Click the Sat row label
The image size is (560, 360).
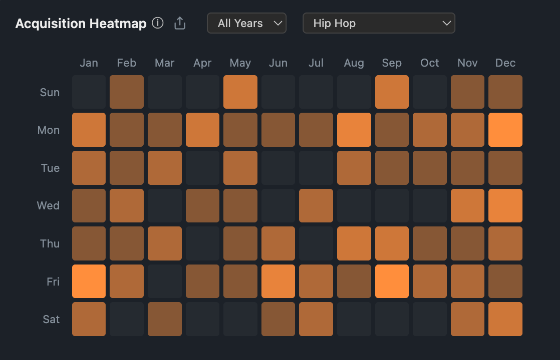click(x=51, y=319)
